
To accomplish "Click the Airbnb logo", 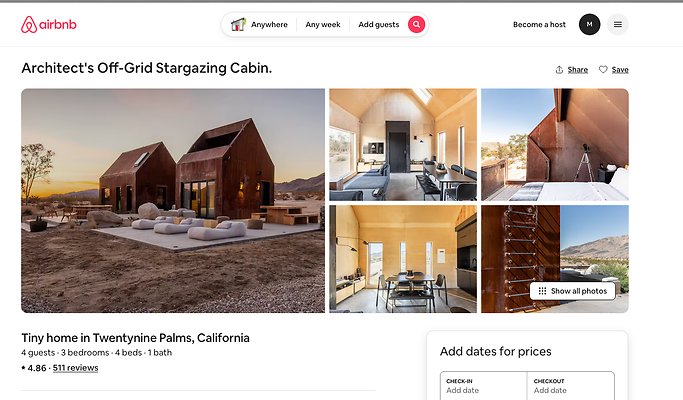I will [x=48, y=25].
